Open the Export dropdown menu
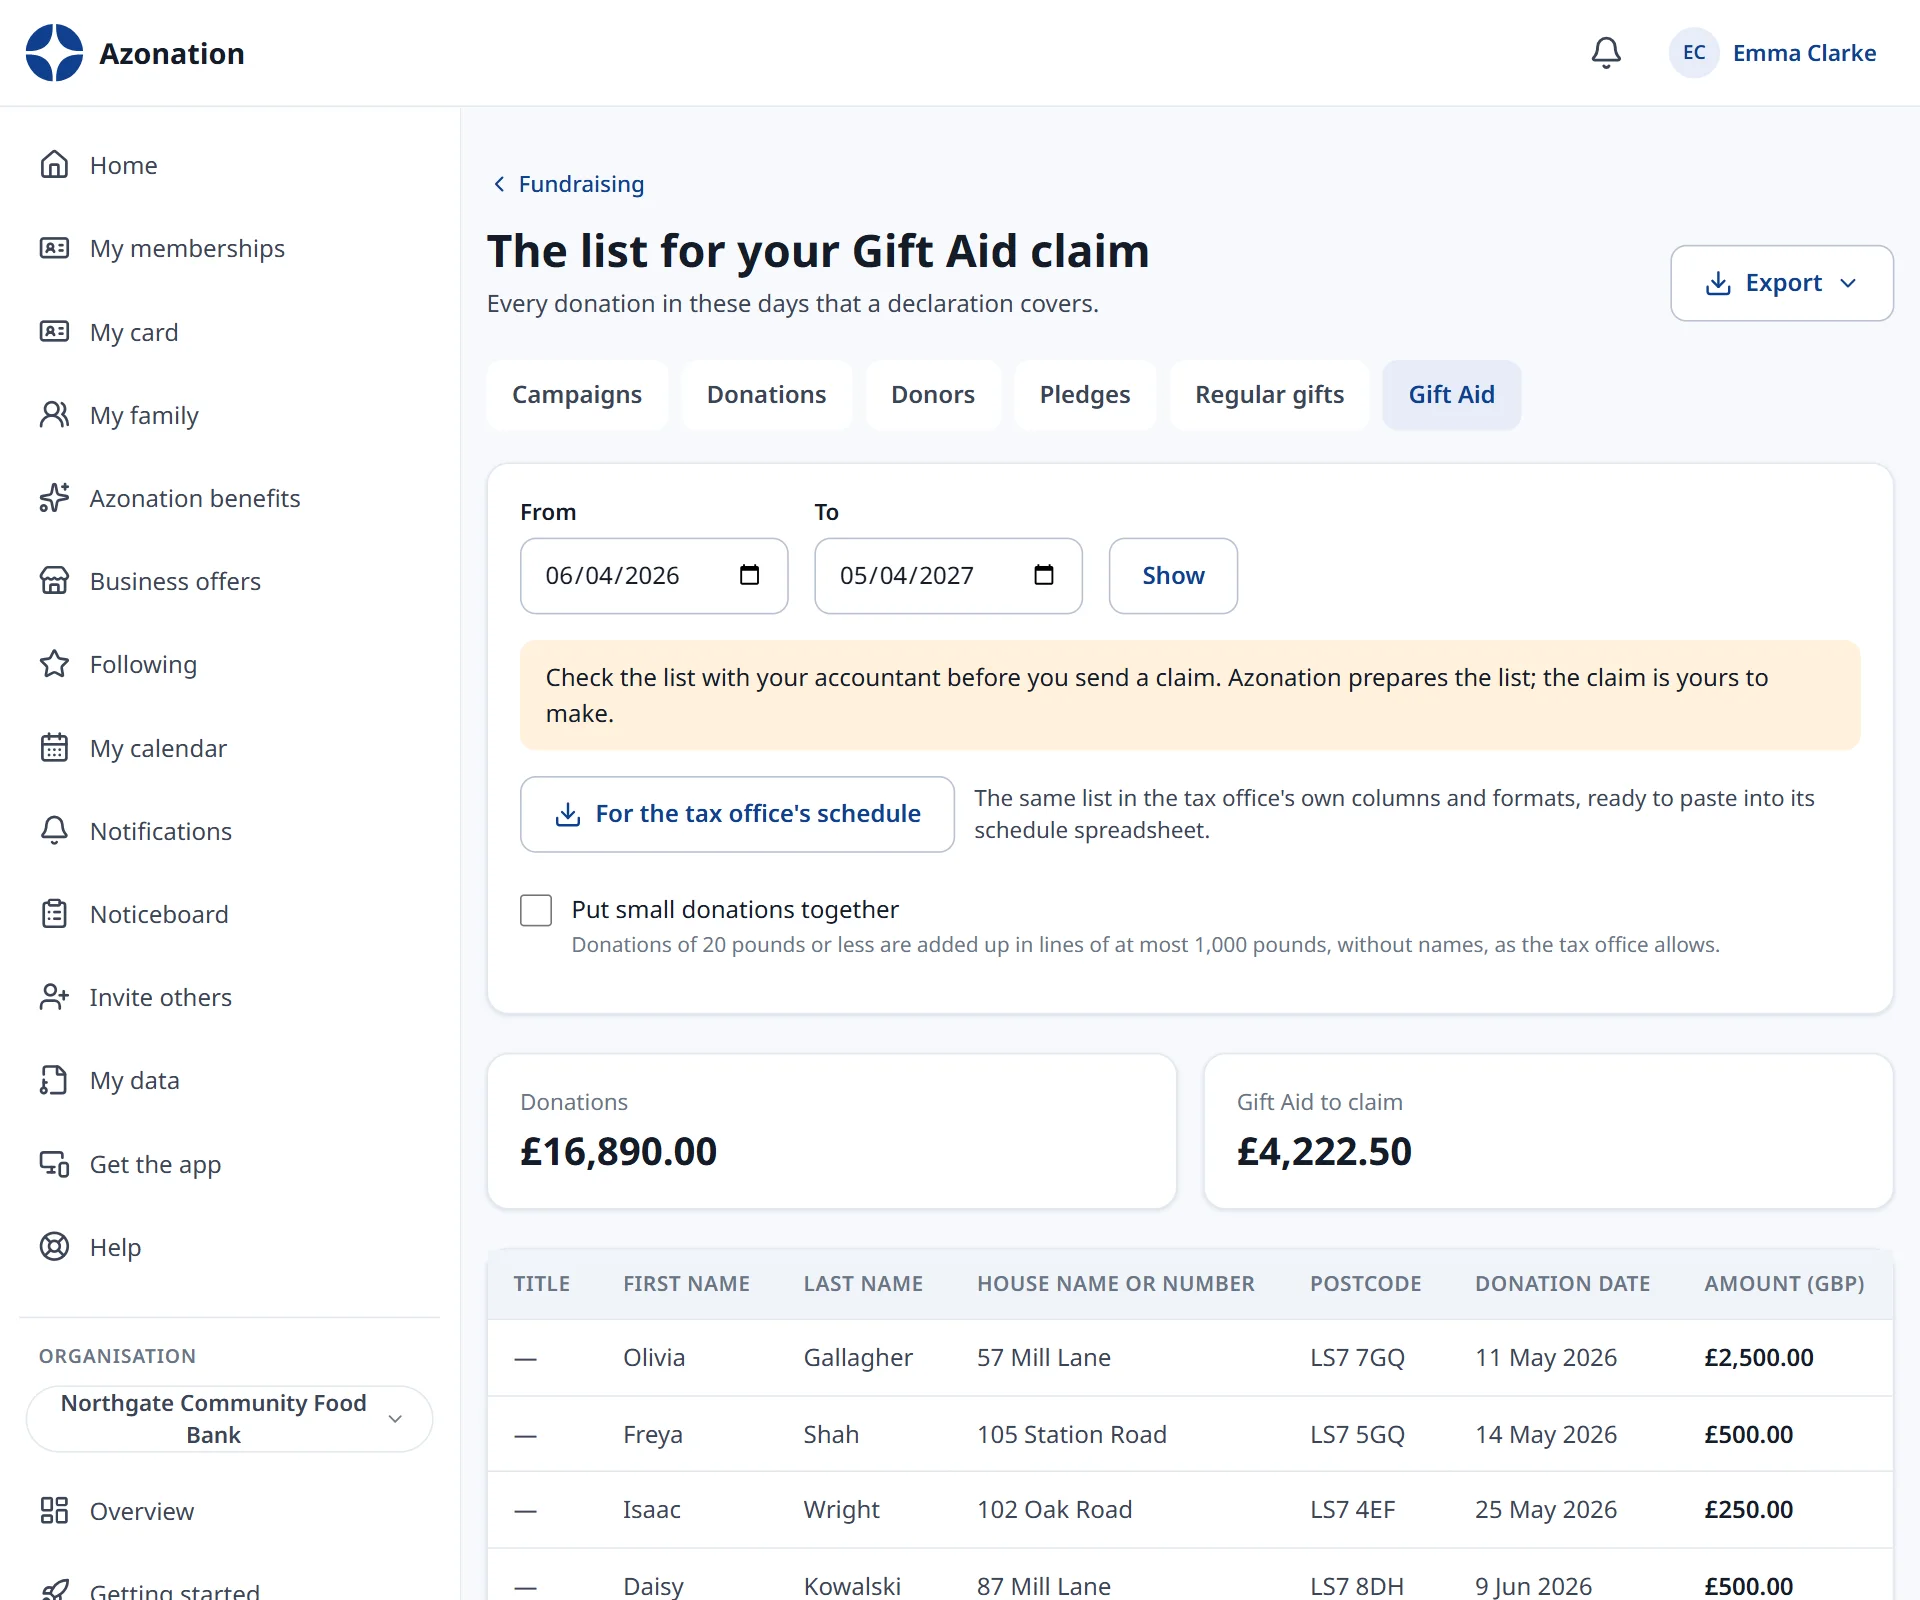This screenshot has height=1600, width=1920. click(1781, 283)
